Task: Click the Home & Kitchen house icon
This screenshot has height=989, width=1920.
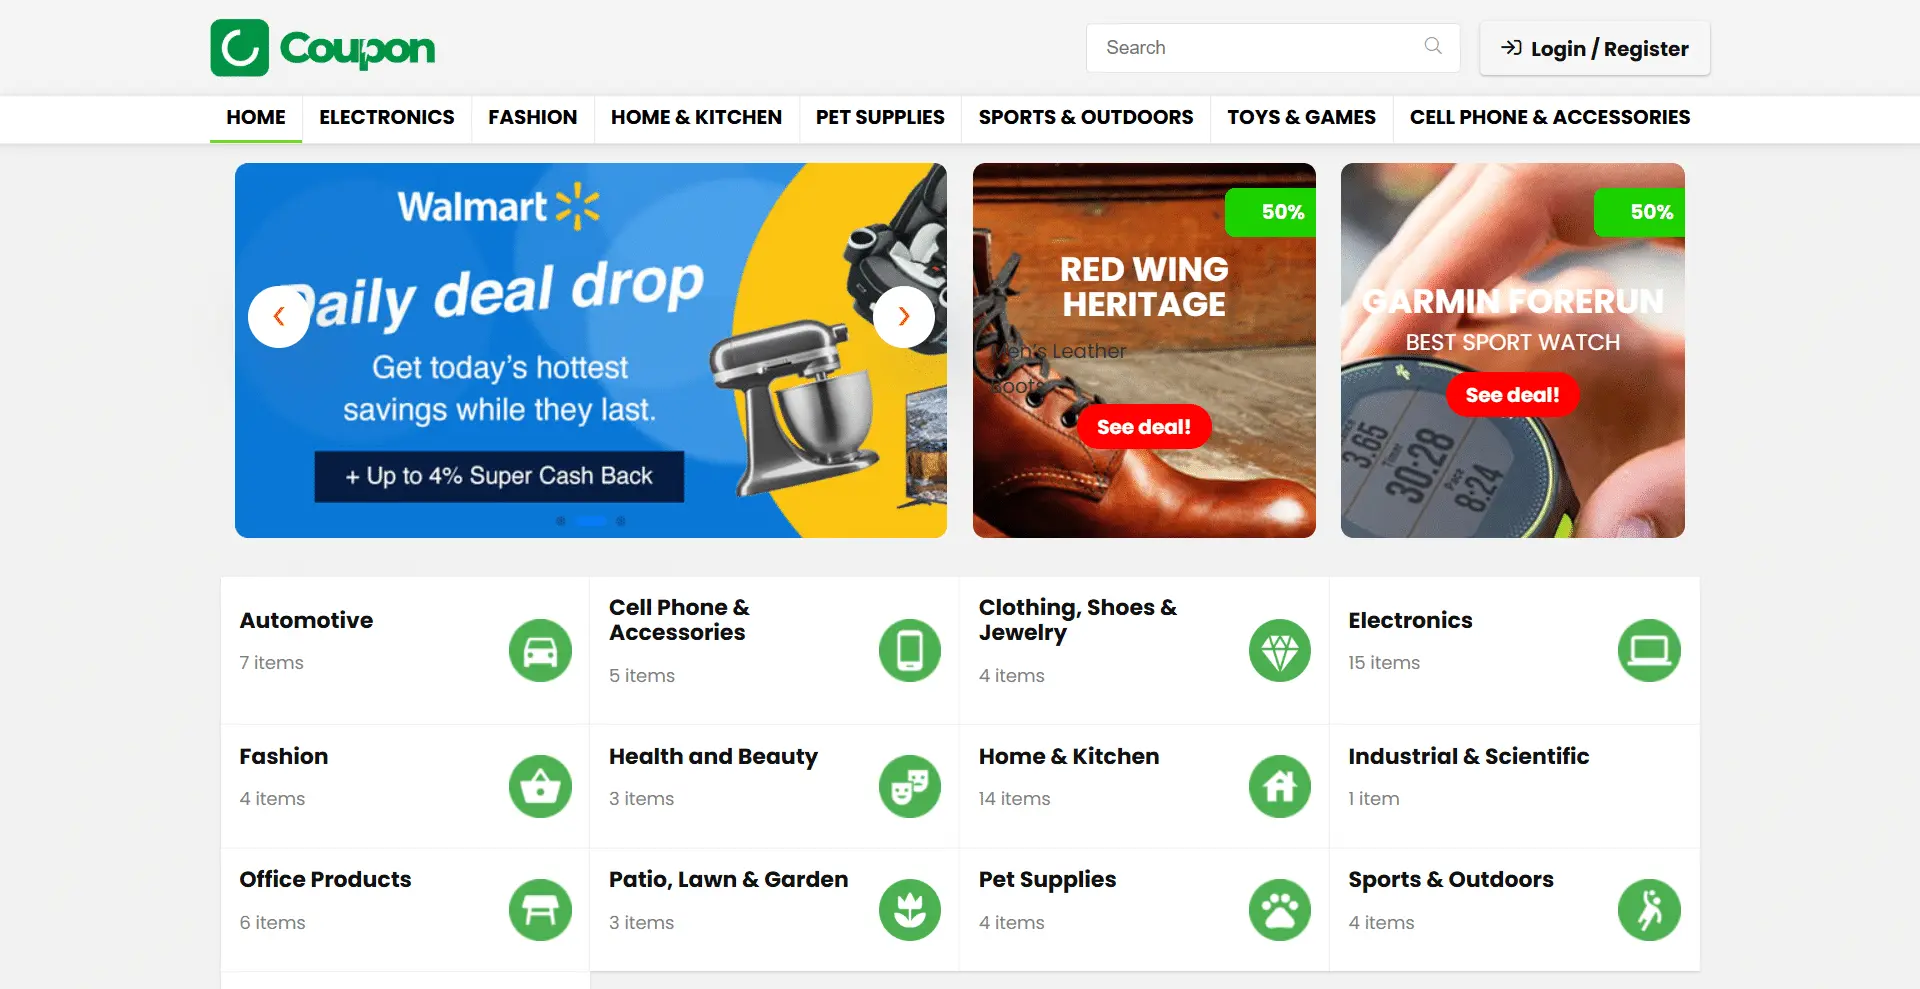Action: (x=1280, y=787)
